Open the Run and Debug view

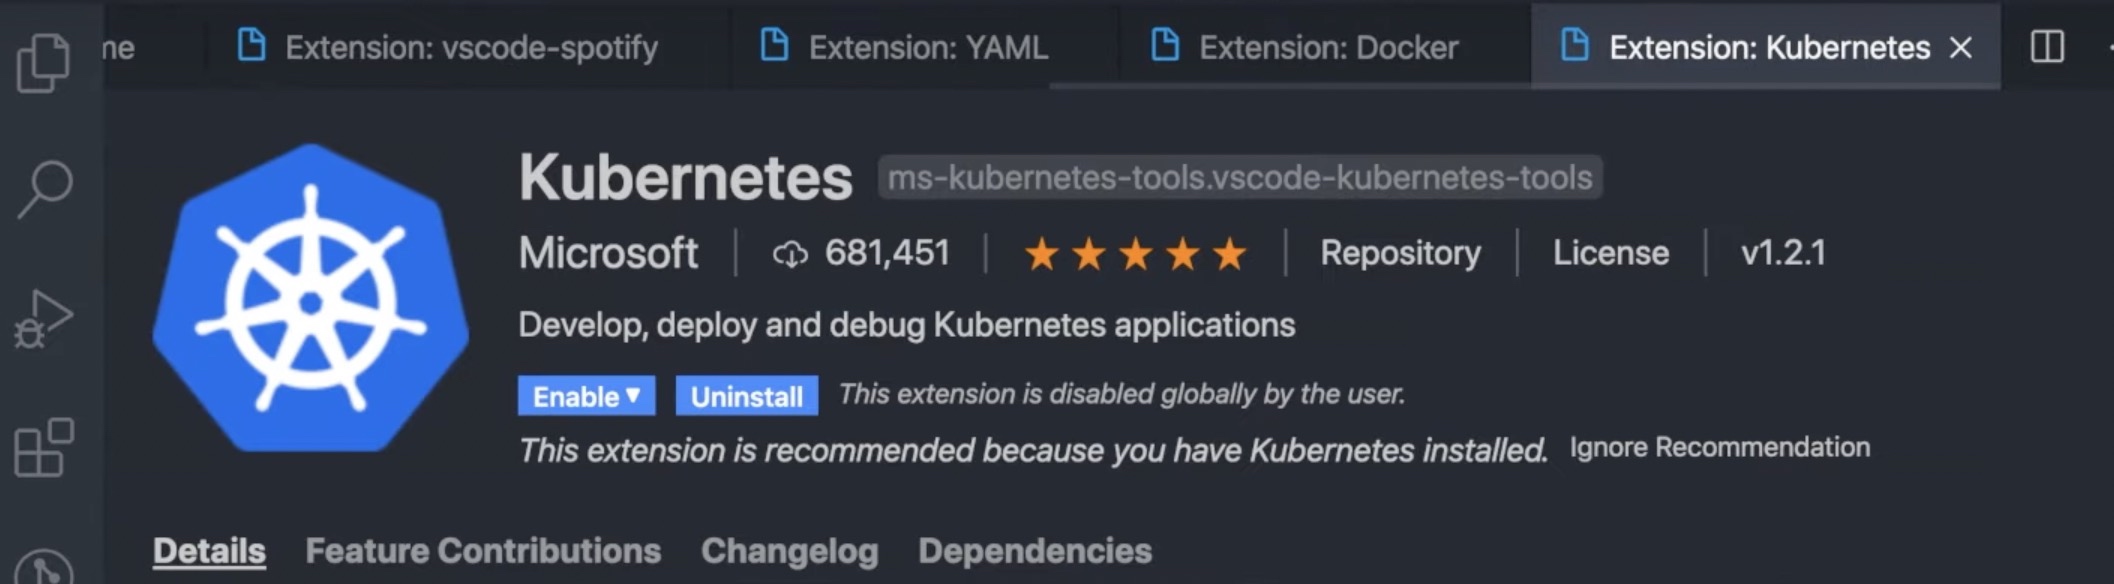pos(44,318)
